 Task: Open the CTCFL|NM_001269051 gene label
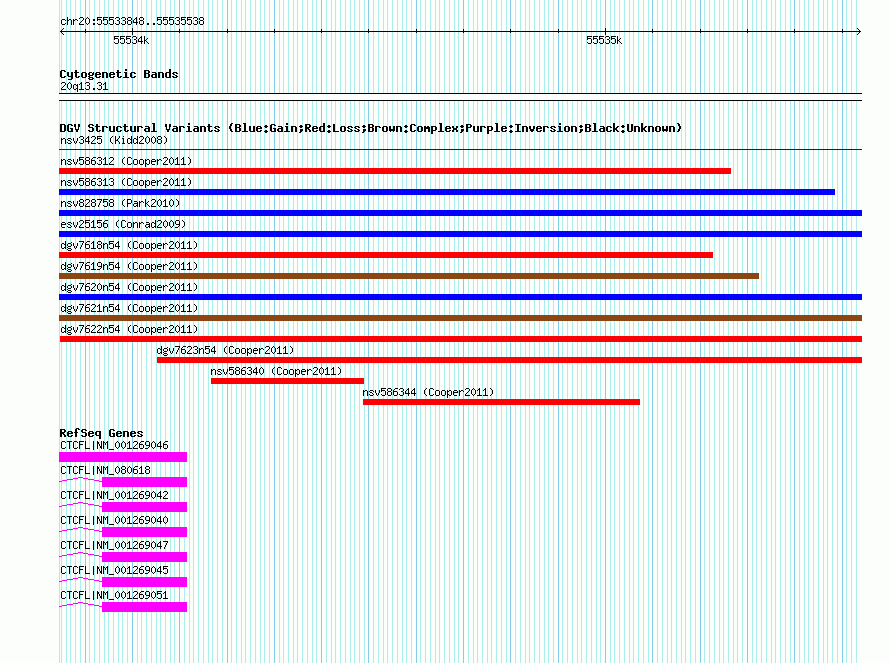point(114,595)
